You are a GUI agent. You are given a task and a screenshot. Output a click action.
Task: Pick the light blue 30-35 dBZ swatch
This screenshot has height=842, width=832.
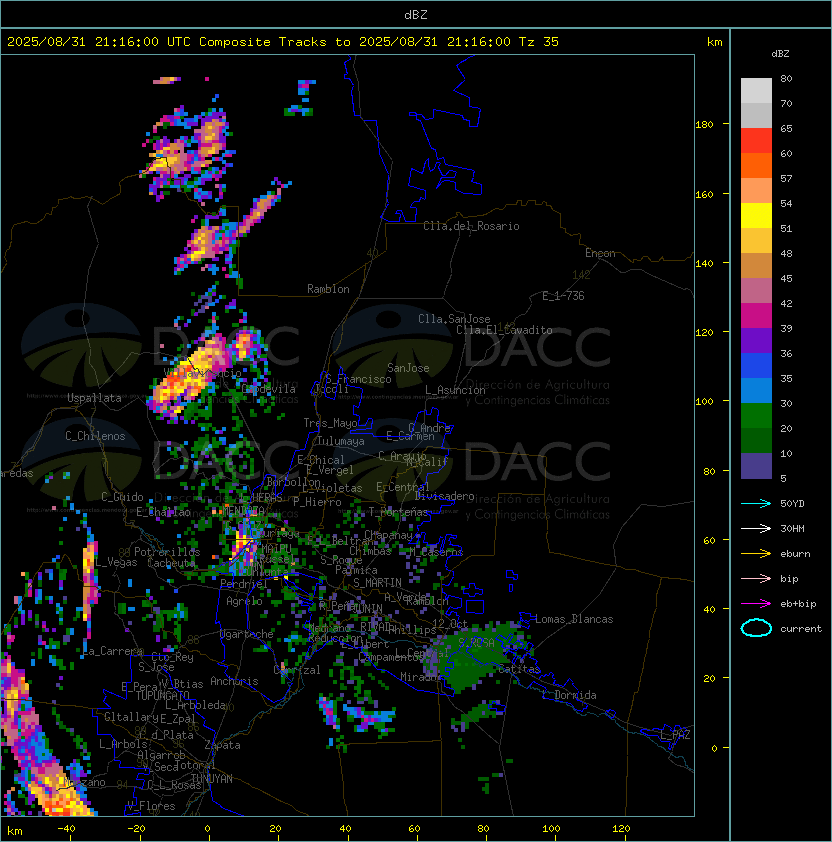pyautogui.click(x=756, y=390)
